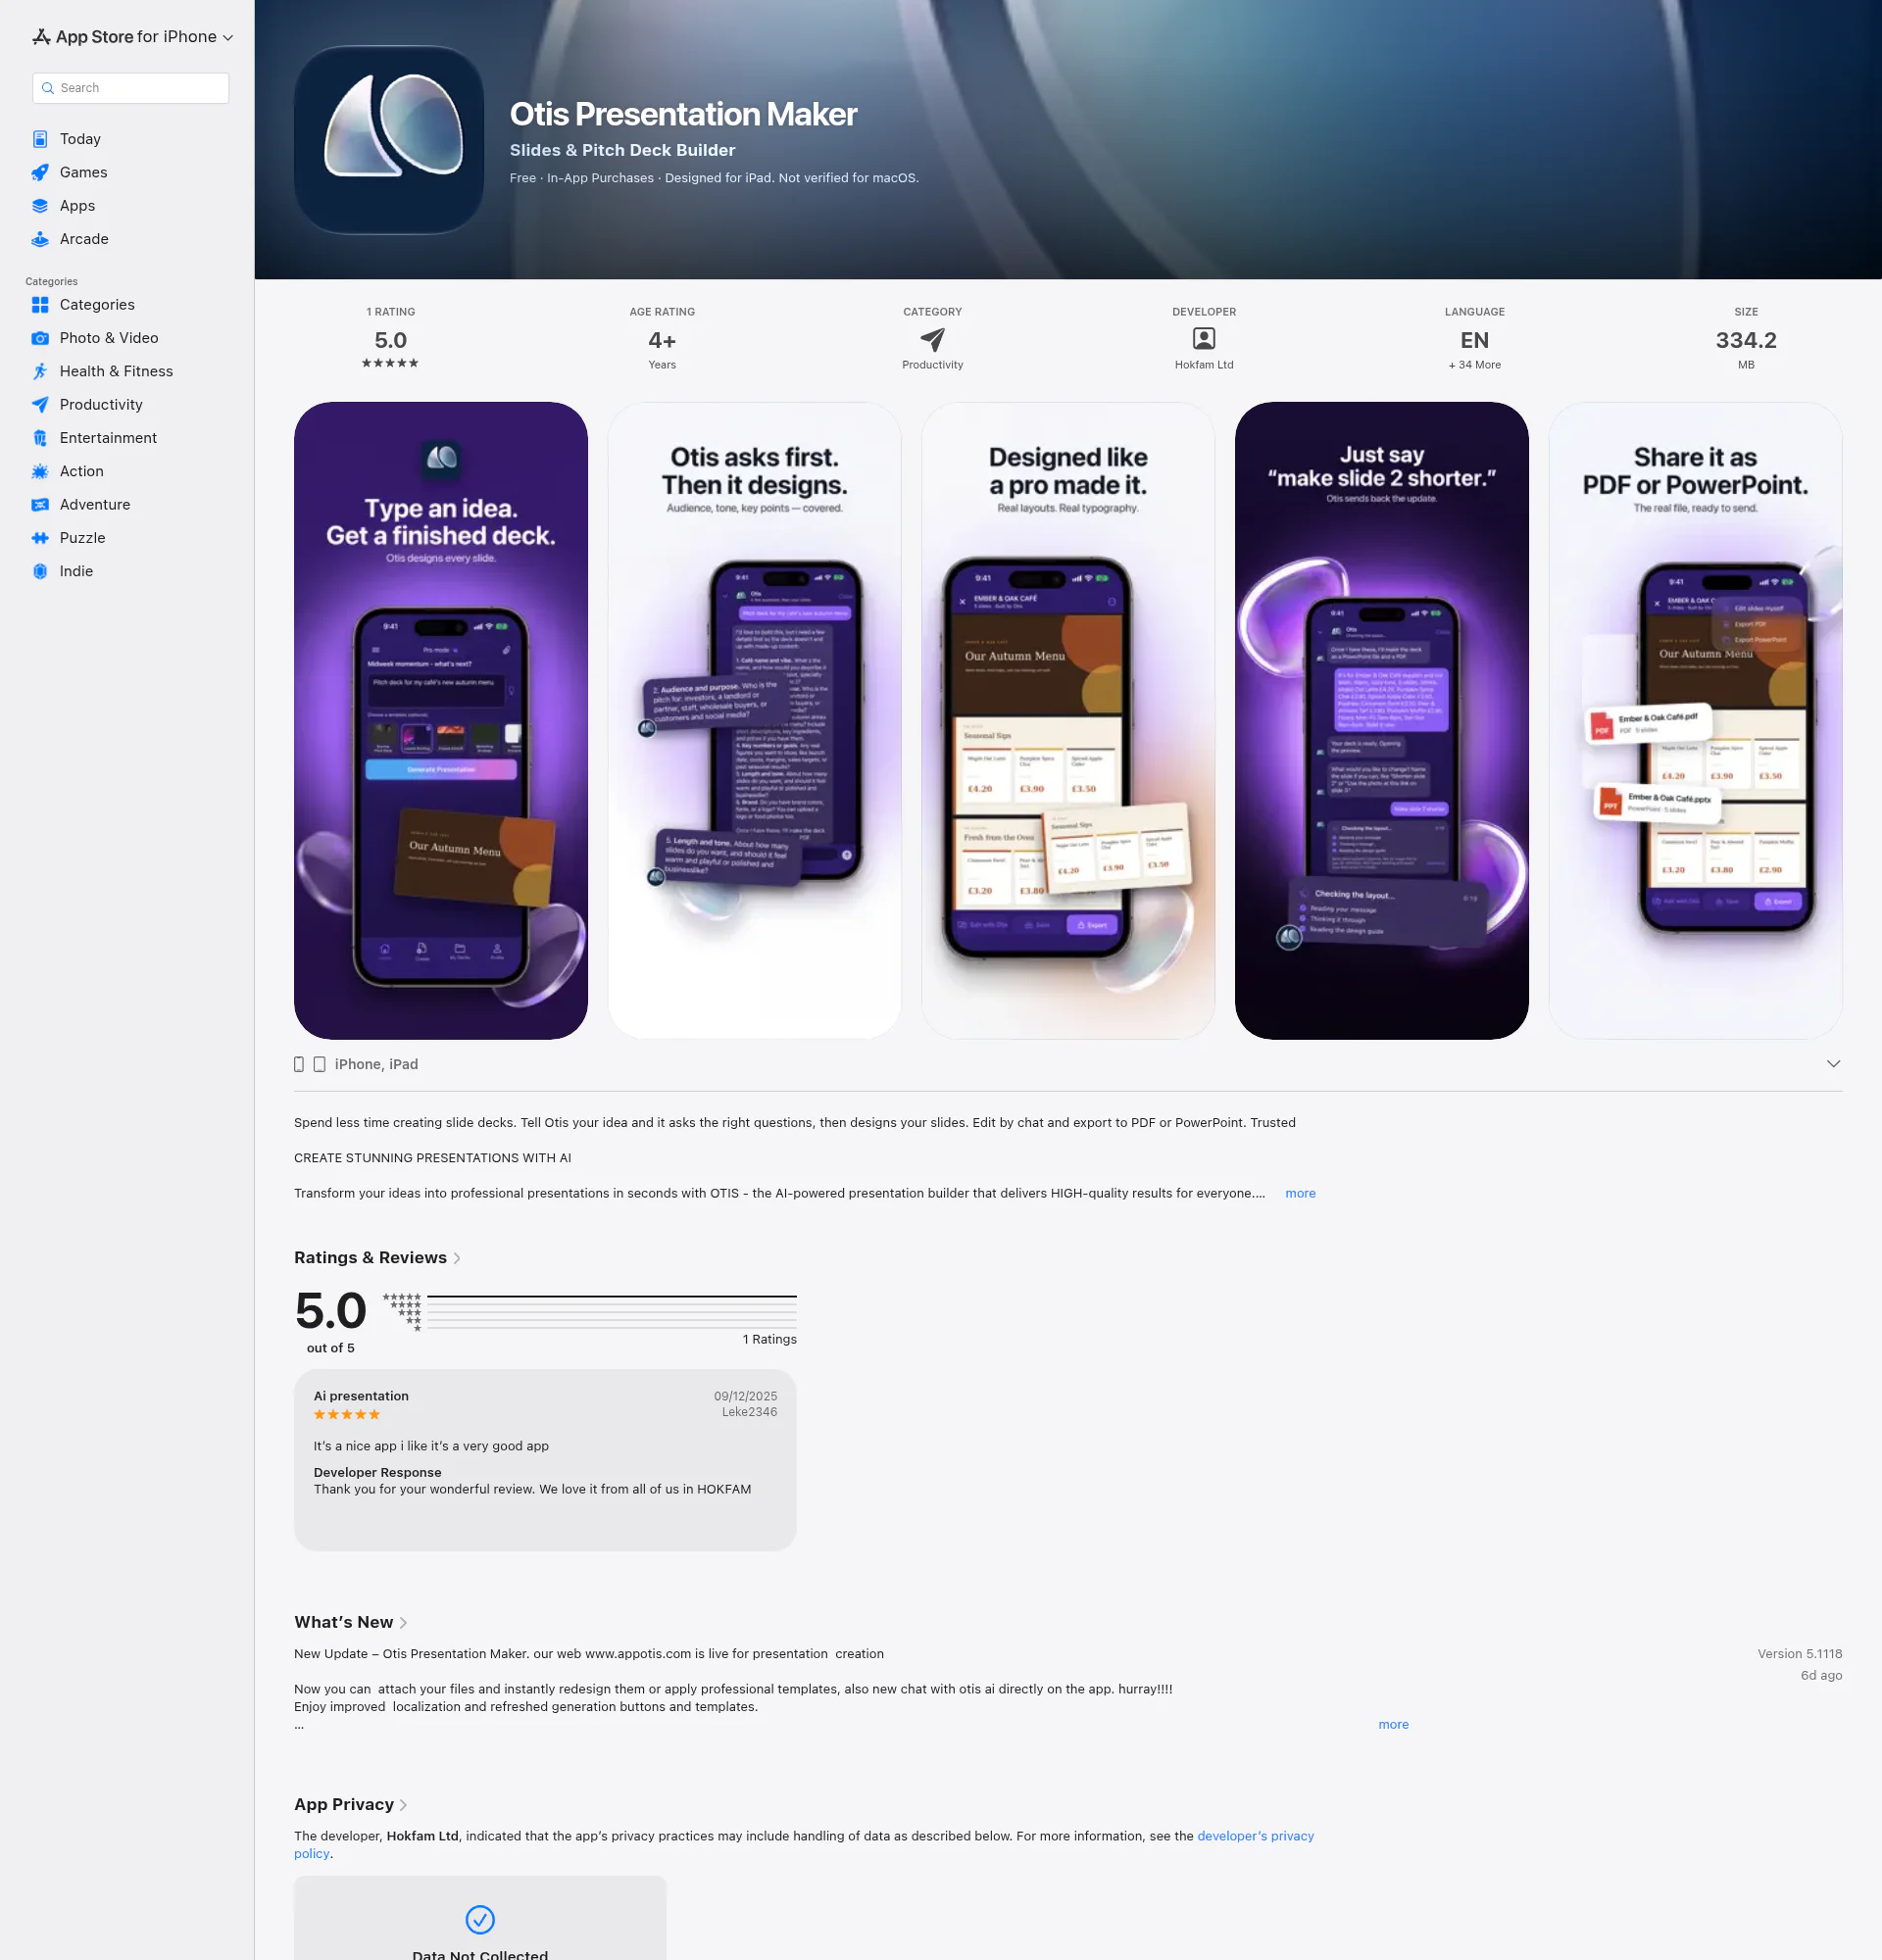The width and height of the screenshot is (1882, 1960).
Task: Click the Category paper plane badge icon
Action: [932, 340]
